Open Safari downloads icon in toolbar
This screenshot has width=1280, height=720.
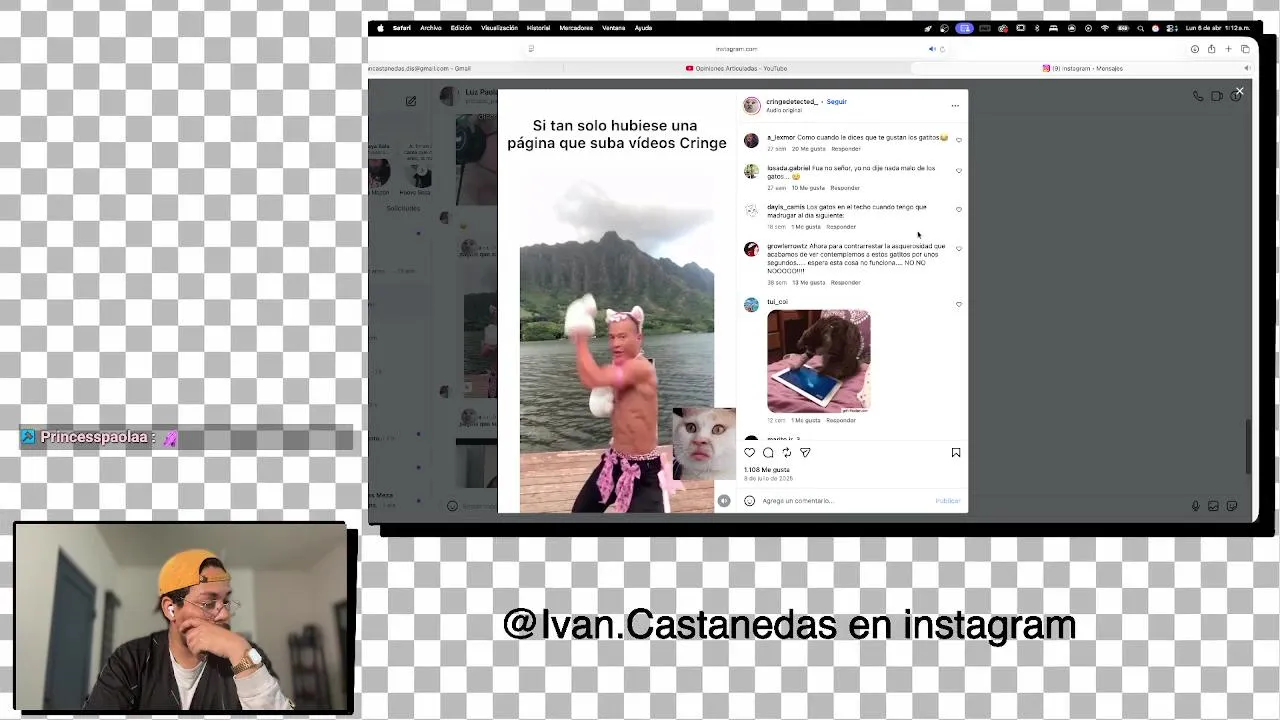point(1194,49)
